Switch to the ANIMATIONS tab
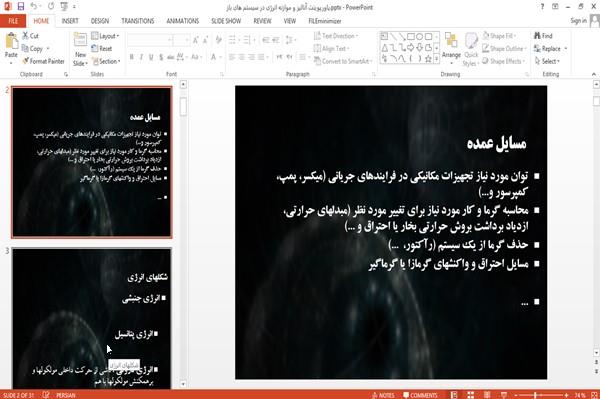The image size is (600, 399). pos(183,21)
